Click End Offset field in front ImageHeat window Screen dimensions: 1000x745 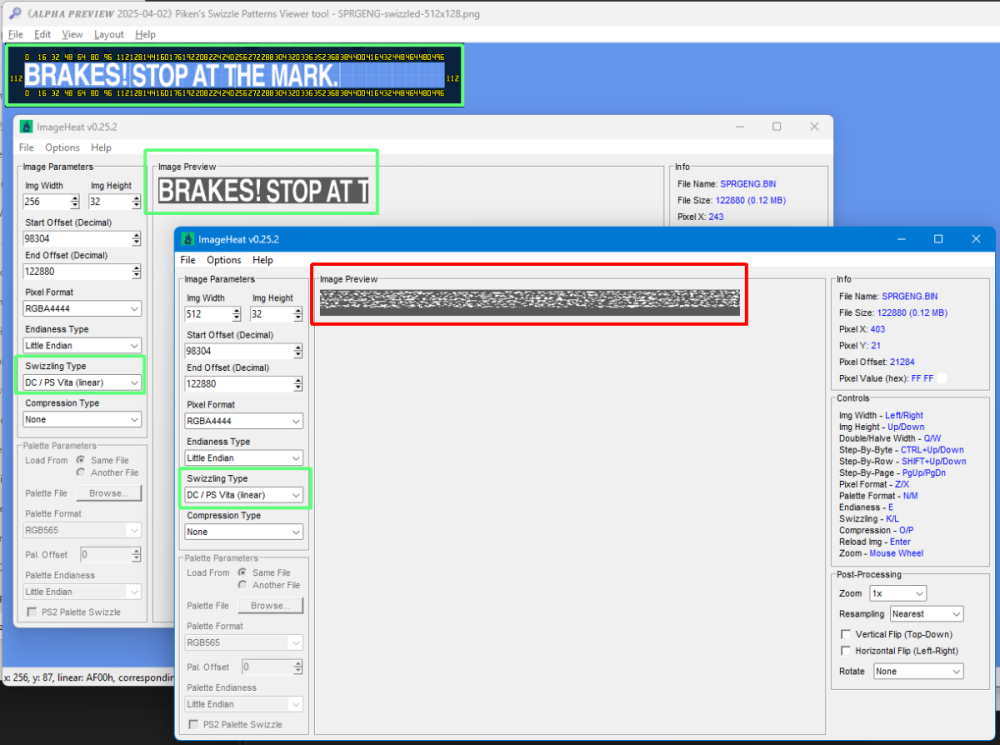[239, 384]
